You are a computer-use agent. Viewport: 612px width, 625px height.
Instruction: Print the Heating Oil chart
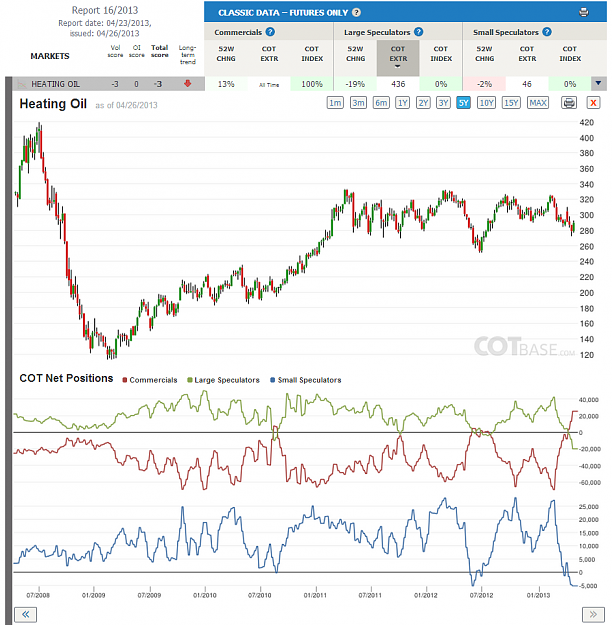click(x=569, y=103)
